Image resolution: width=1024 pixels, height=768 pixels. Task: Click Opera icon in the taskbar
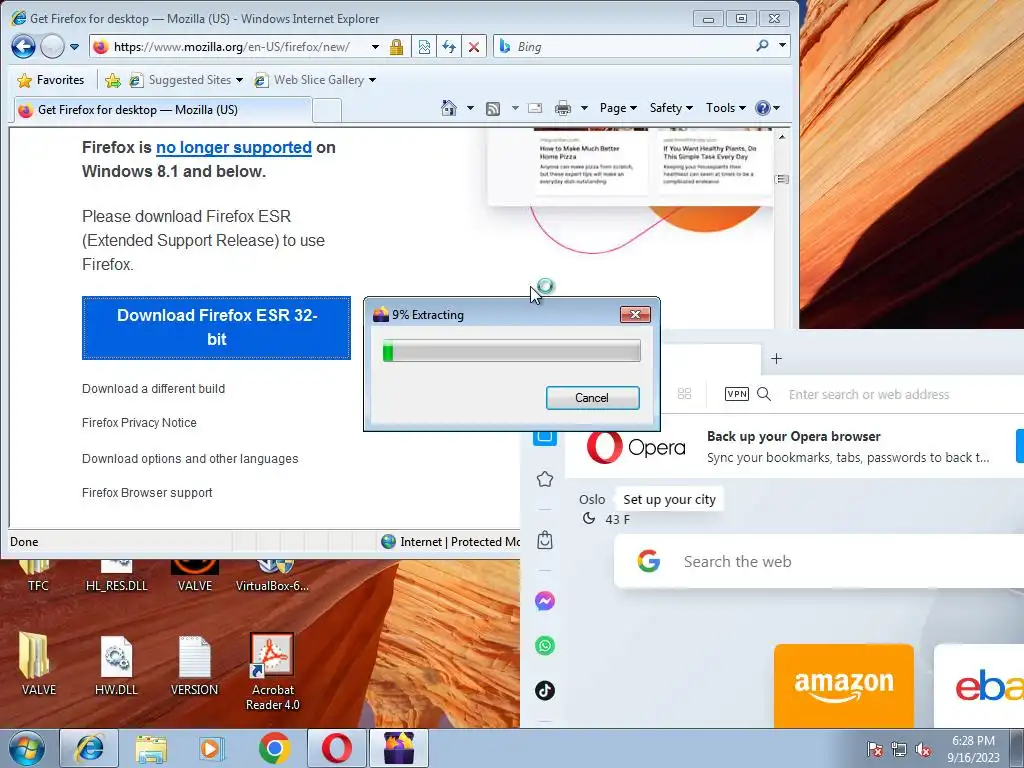pyautogui.click(x=336, y=748)
